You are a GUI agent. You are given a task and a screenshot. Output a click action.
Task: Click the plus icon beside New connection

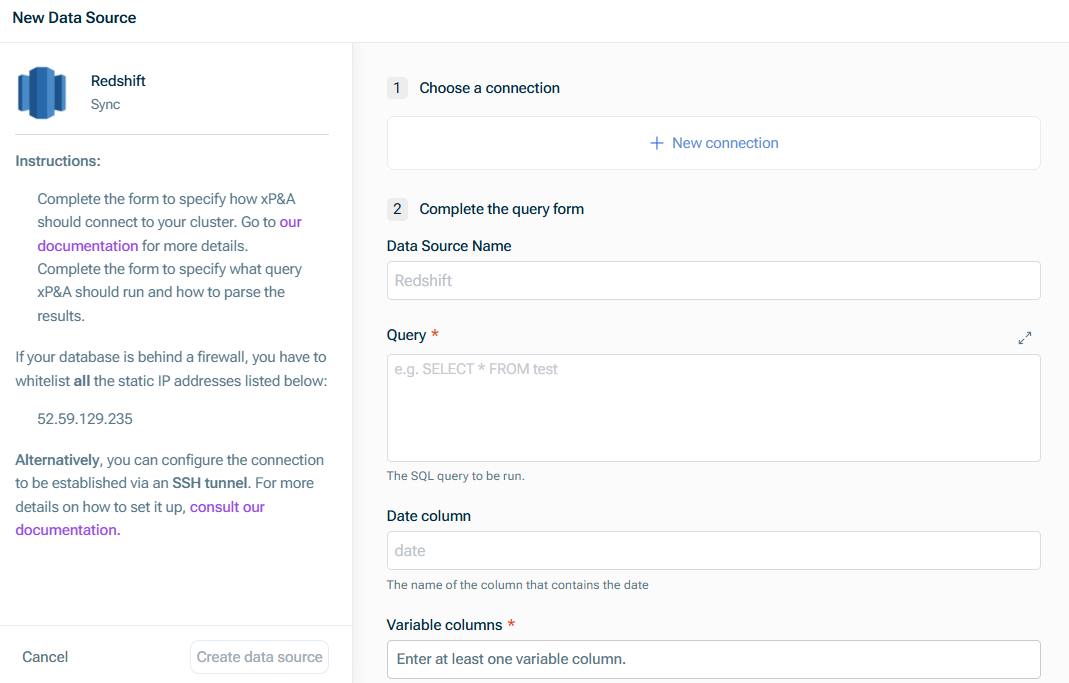[657, 143]
